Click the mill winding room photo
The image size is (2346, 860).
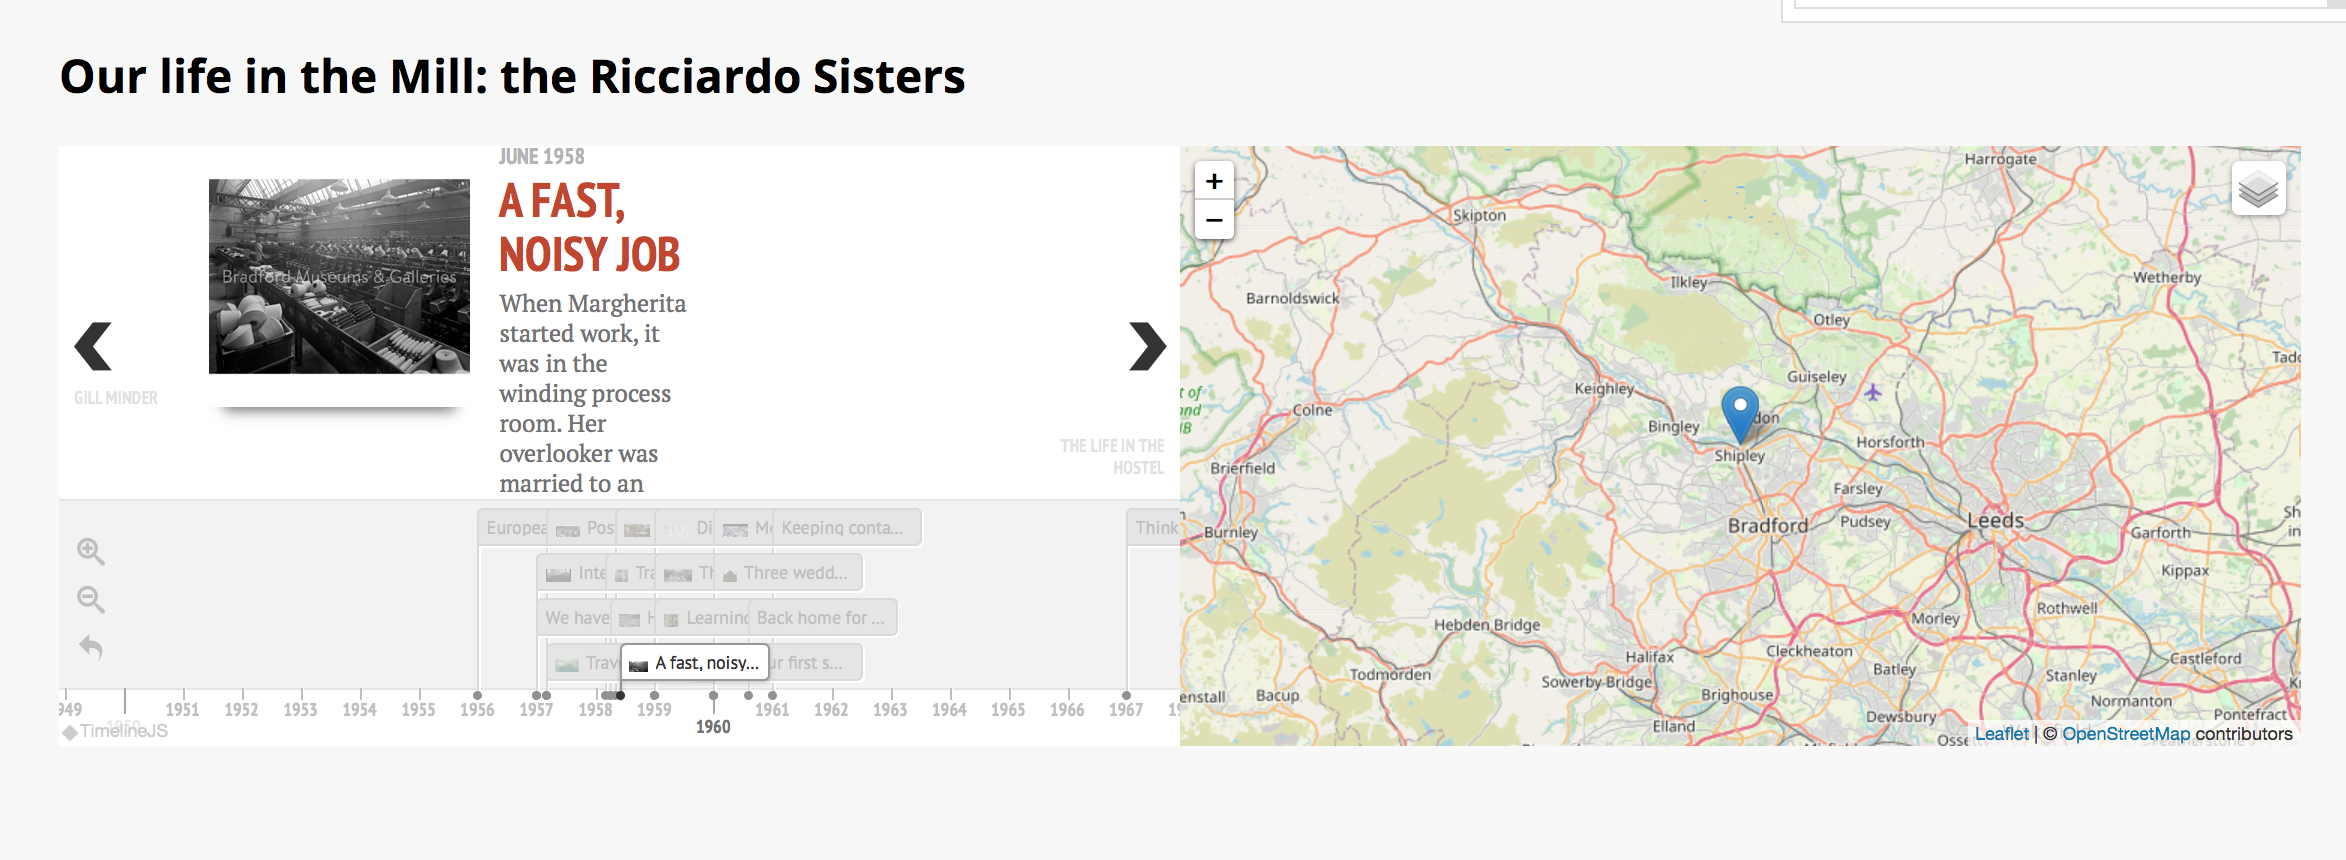coord(339,277)
